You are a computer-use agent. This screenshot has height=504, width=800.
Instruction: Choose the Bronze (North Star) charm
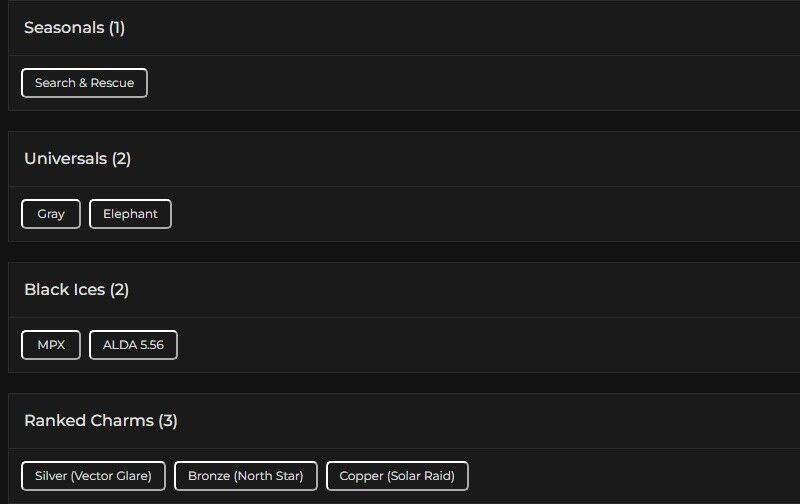click(x=245, y=476)
